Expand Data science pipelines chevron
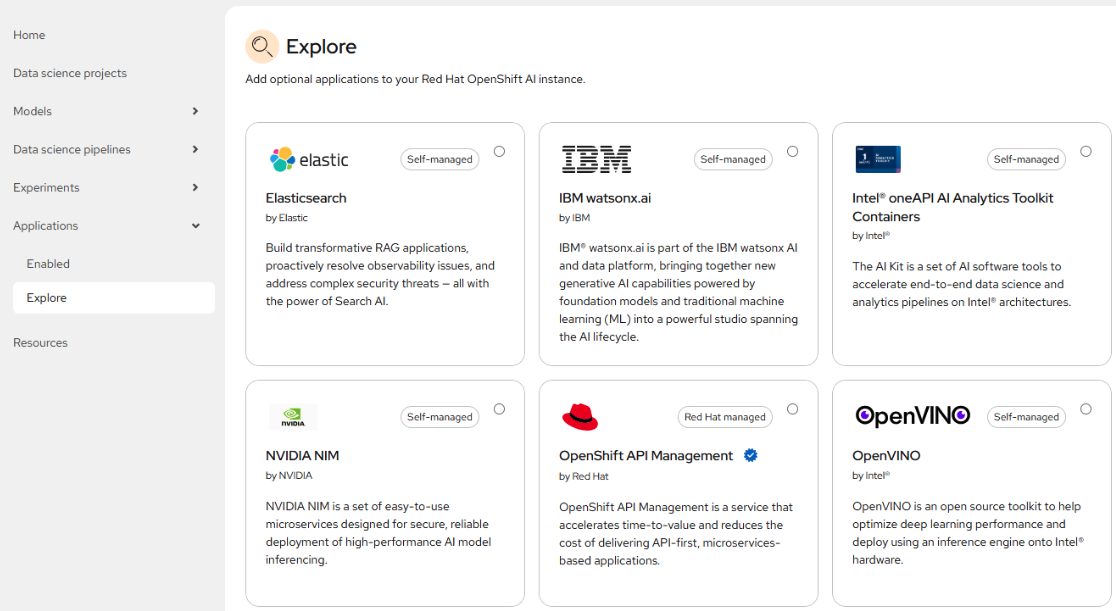The image size is (1116, 611). point(195,149)
